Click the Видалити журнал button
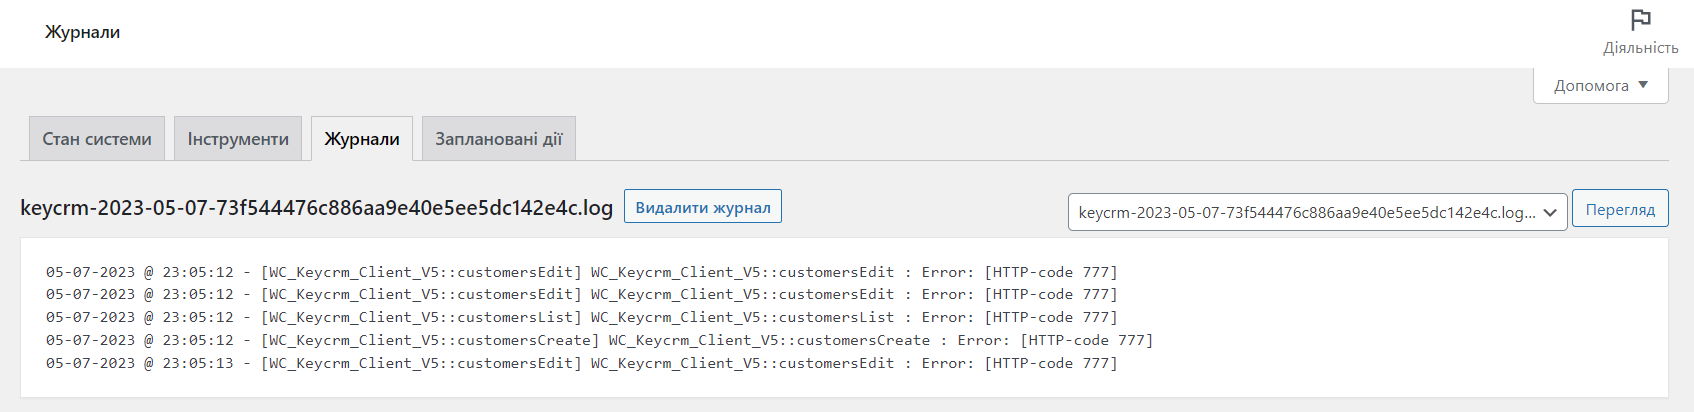 click(x=703, y=207)
